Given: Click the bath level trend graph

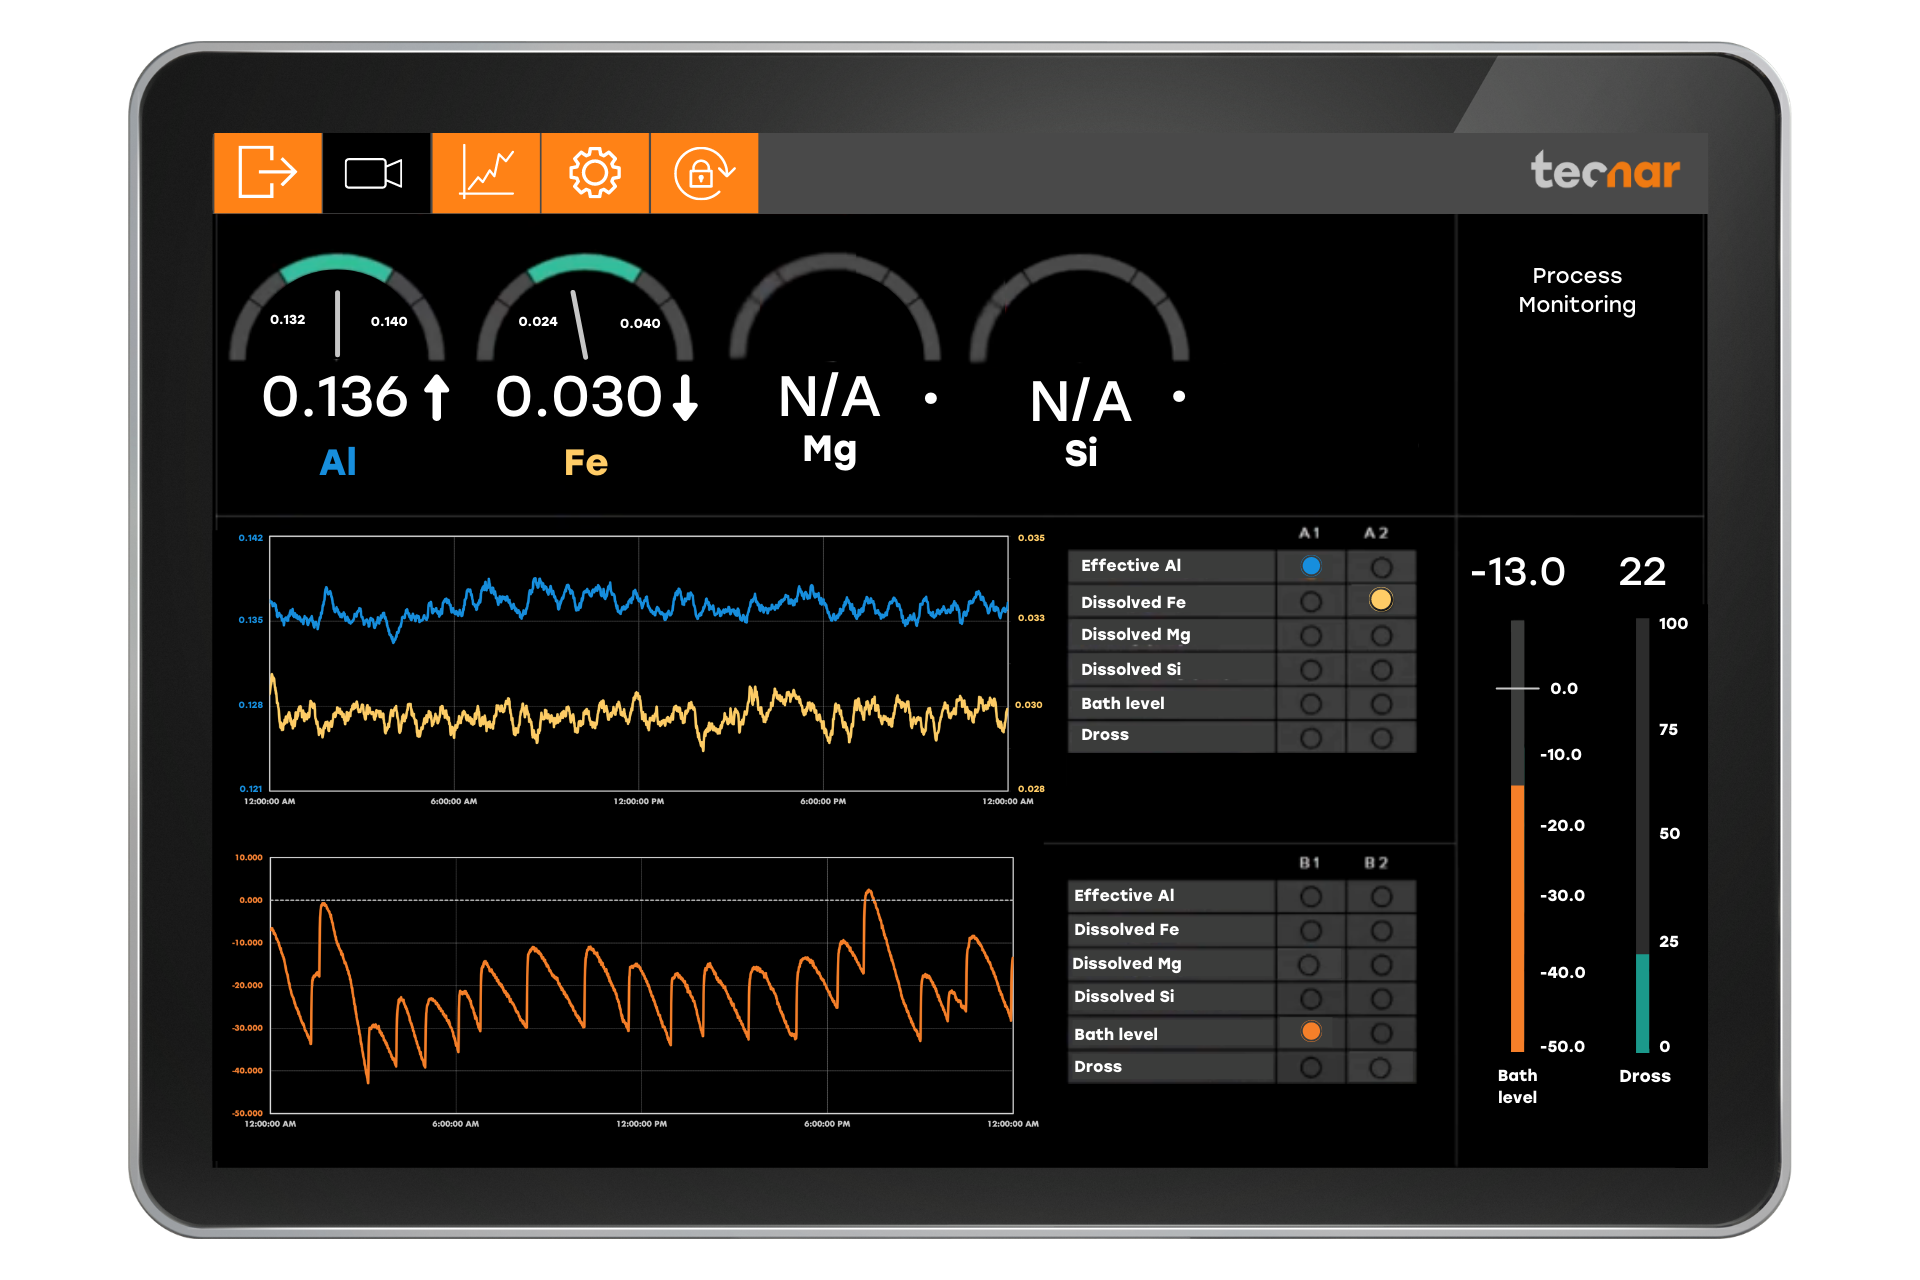Looking at the screenshot, I should point(640,985).
